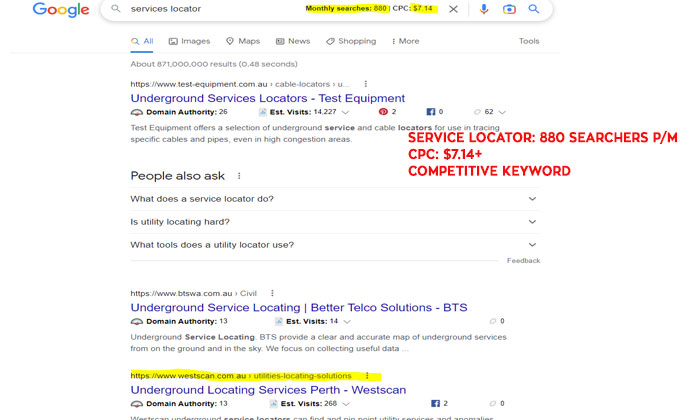Click the test-equipment.com.au URL breadcrumb
Image resolution: width=700 pixels, height=420 pixels.
click(240, 84)
